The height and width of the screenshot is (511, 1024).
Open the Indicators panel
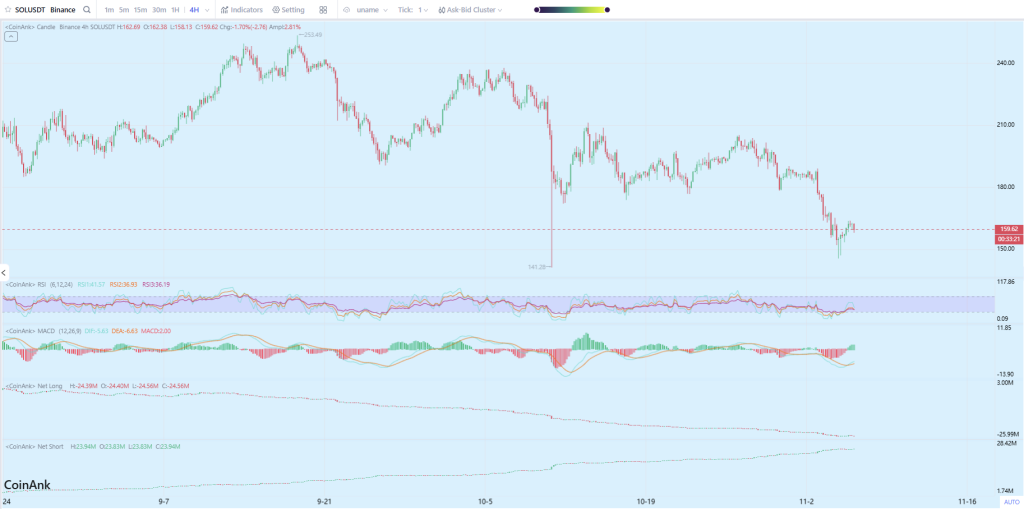tap(241, 9)
